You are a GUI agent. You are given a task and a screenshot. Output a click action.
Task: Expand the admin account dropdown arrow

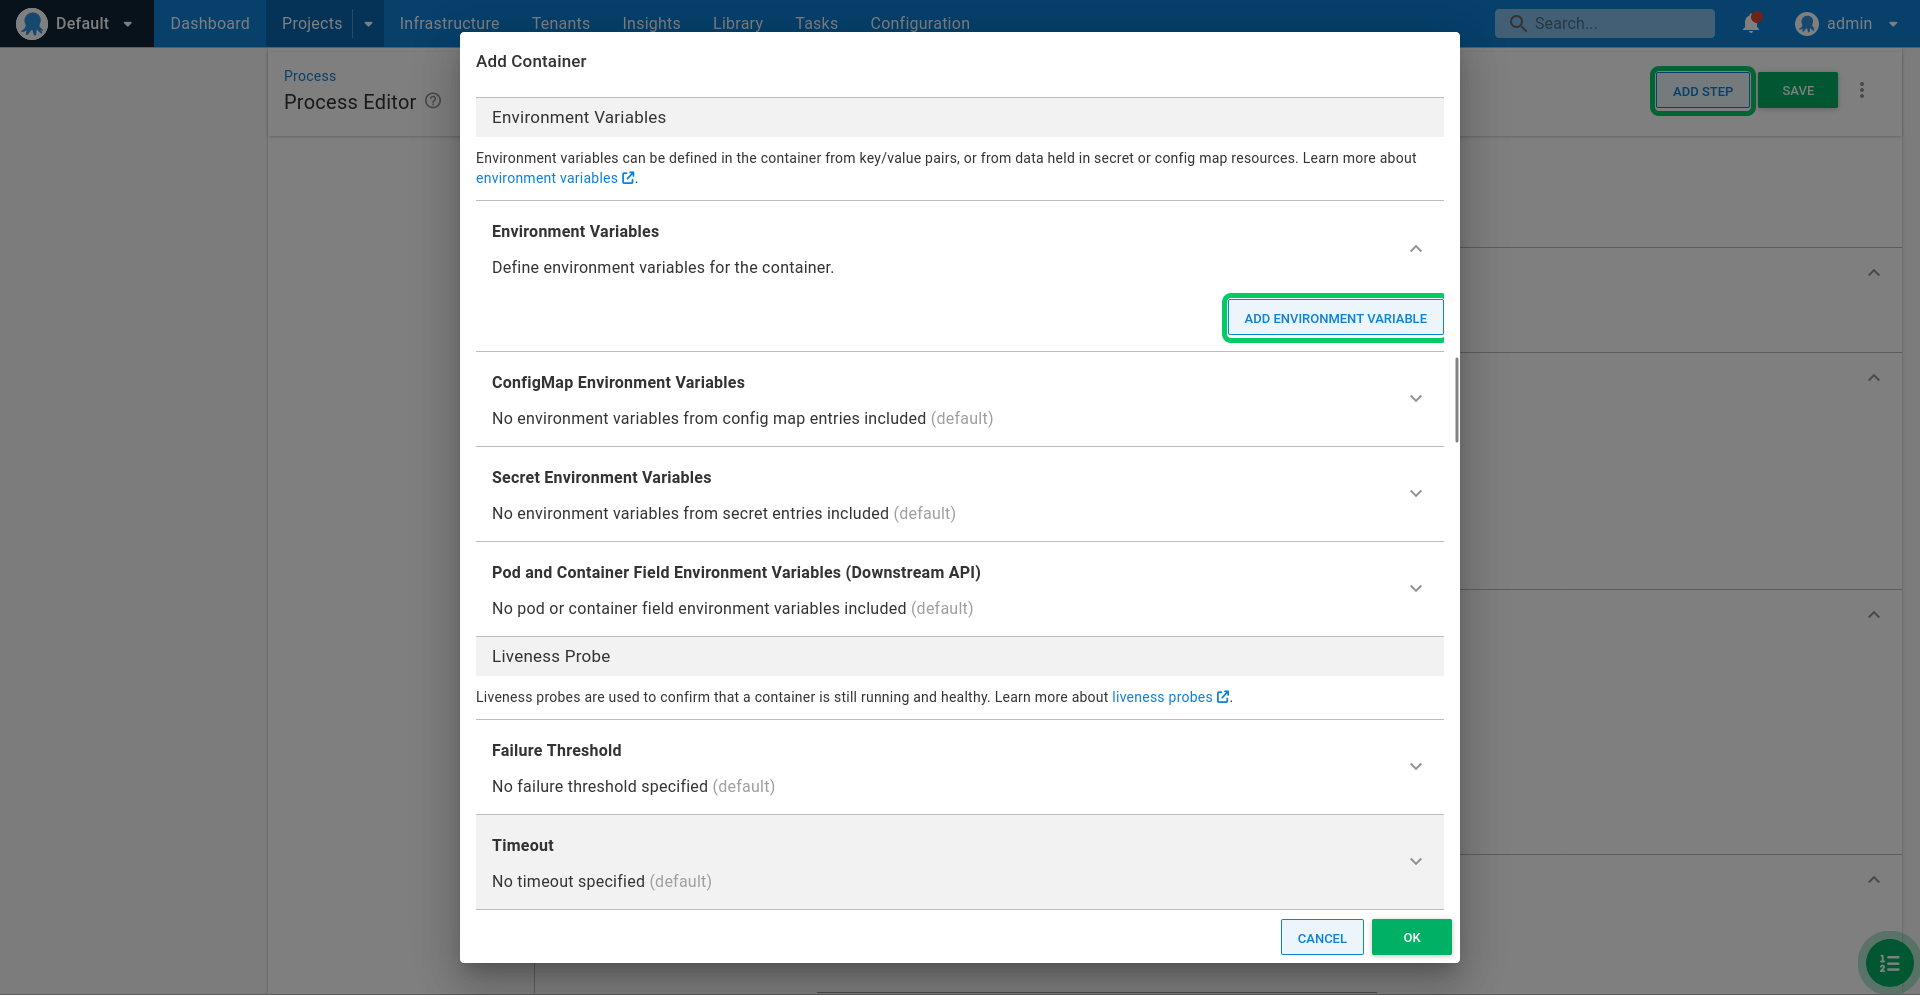pyautogui.click(x=1893, y=24)
